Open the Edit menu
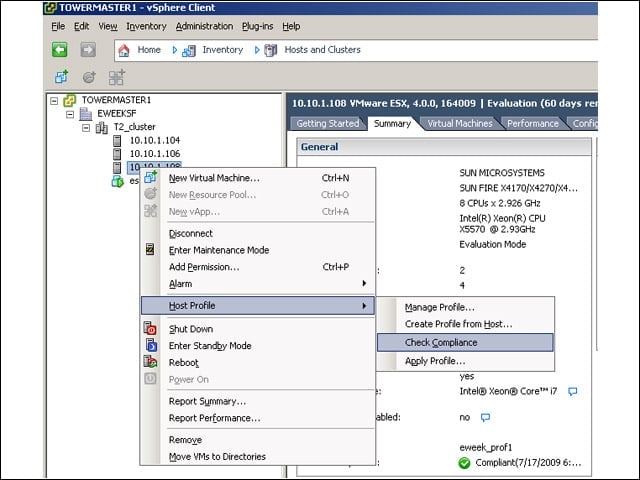640x480 pixels. pyautogui.click(x=82, y=27)
